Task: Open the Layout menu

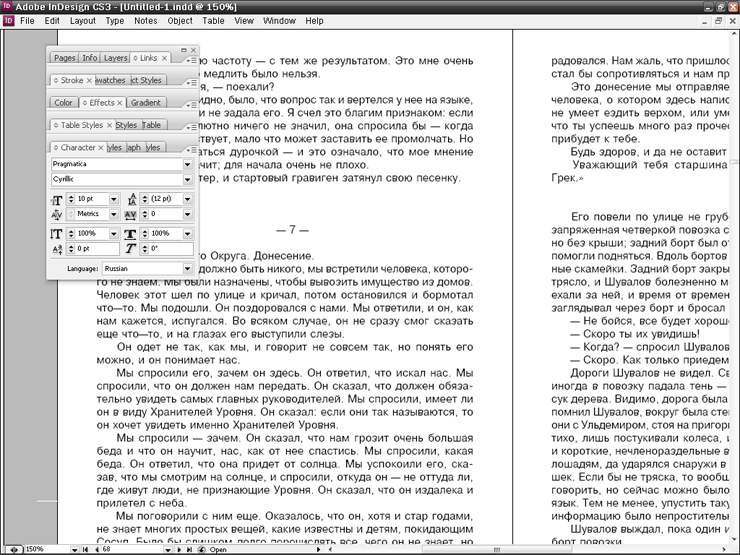Action: tap(83, 21)
